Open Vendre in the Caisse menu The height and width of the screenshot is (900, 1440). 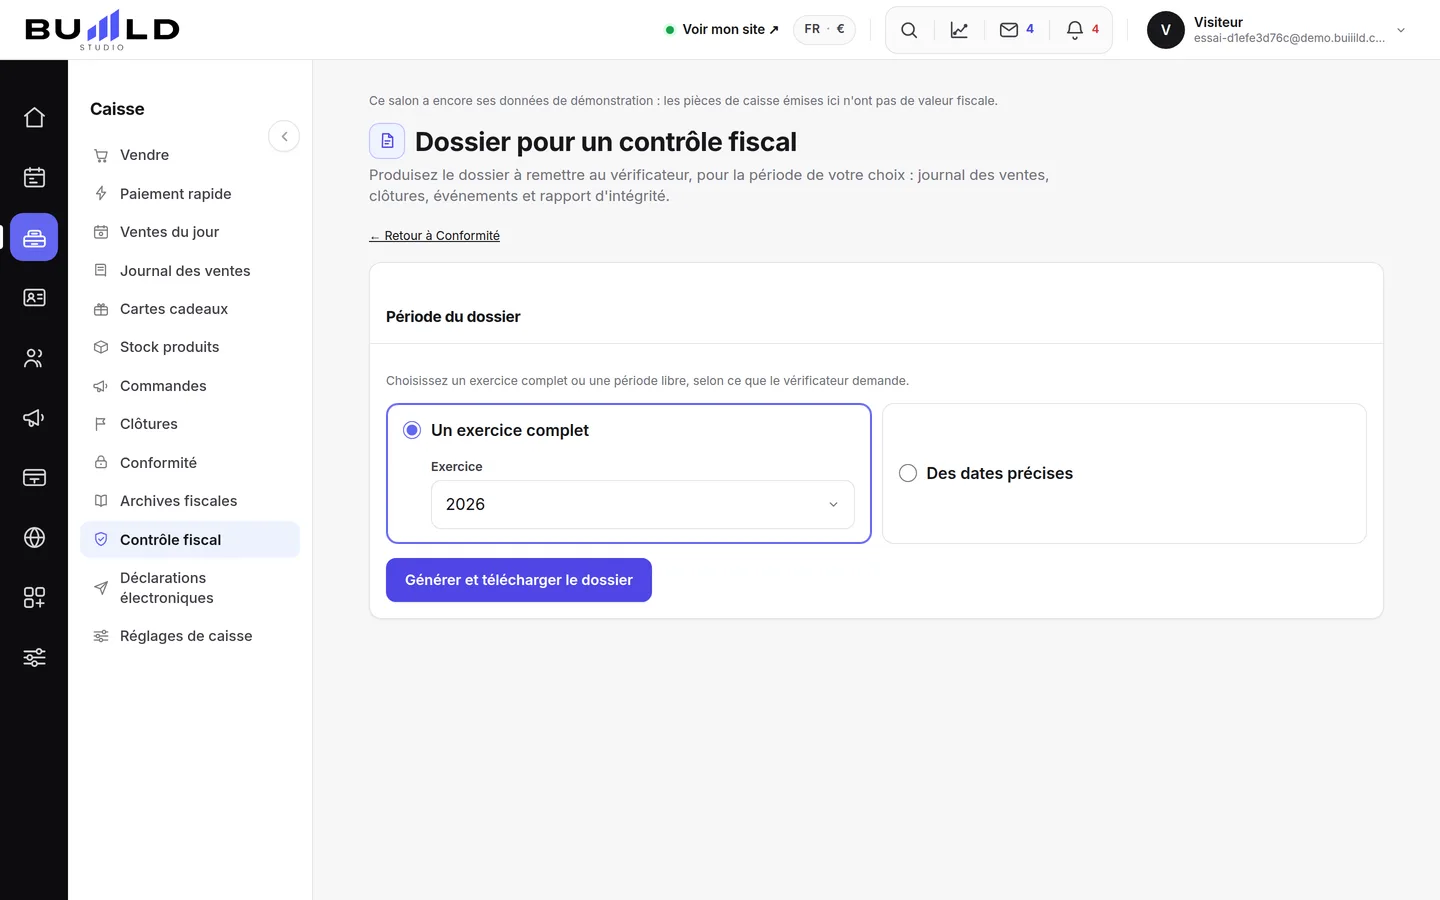pyautogui.click(x=190, y=155)
